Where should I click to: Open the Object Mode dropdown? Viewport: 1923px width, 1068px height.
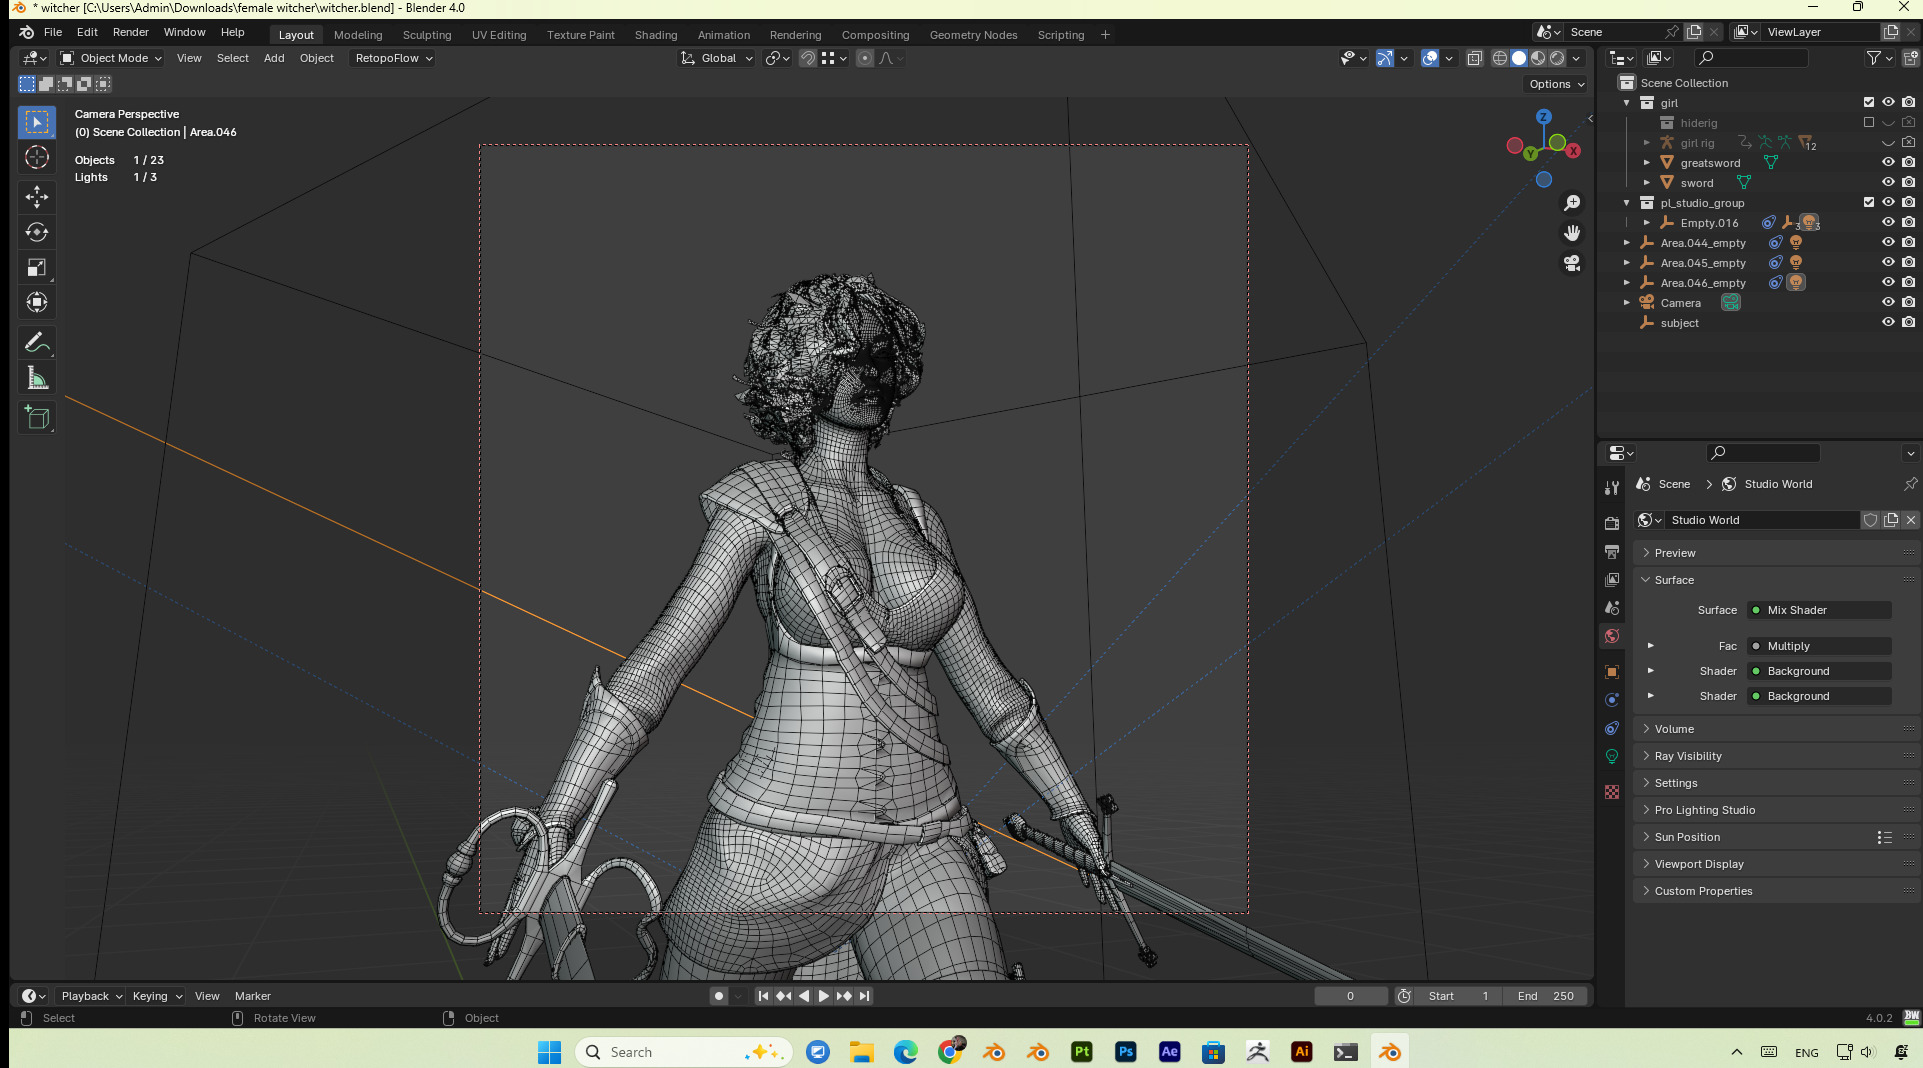point(111,58)
